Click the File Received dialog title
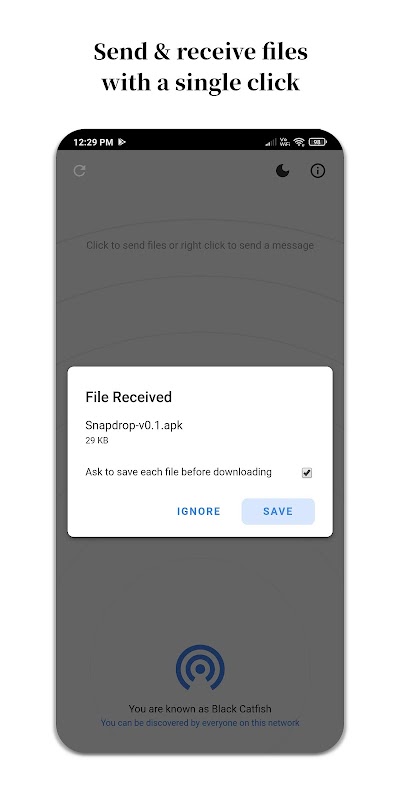Viewport: 400px width, 800px height. 129,397
